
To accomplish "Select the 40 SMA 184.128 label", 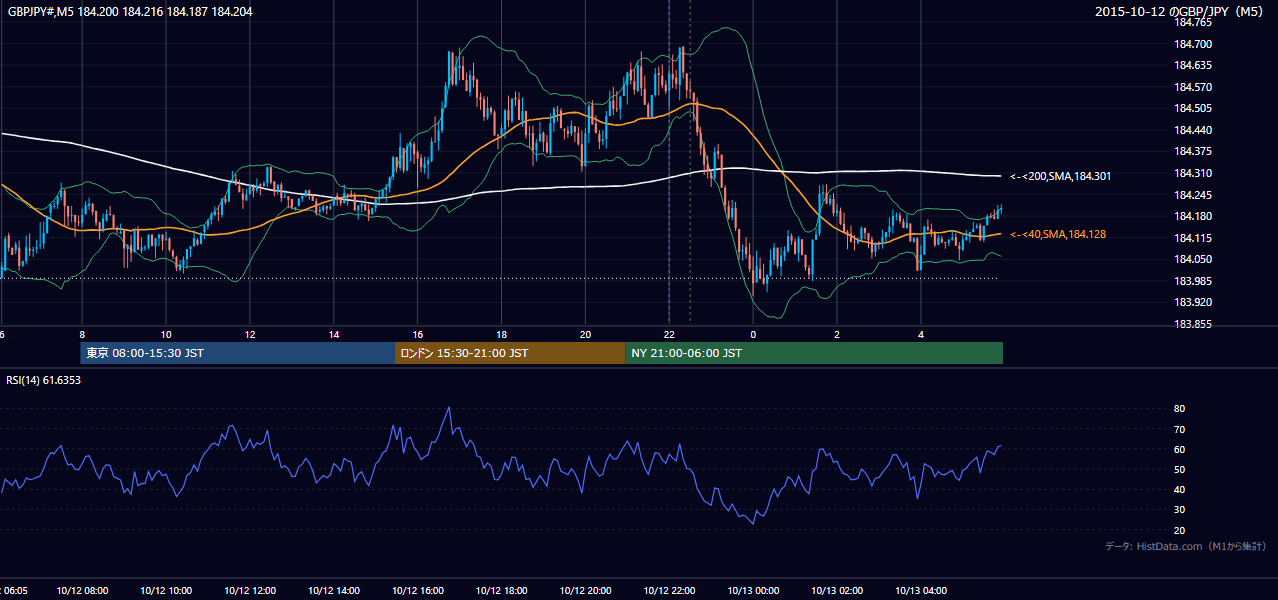I will (1057, 234).
